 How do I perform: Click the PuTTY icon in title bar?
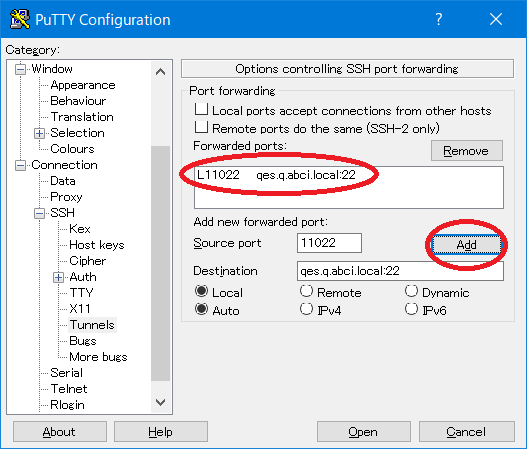tap(19, 19)
